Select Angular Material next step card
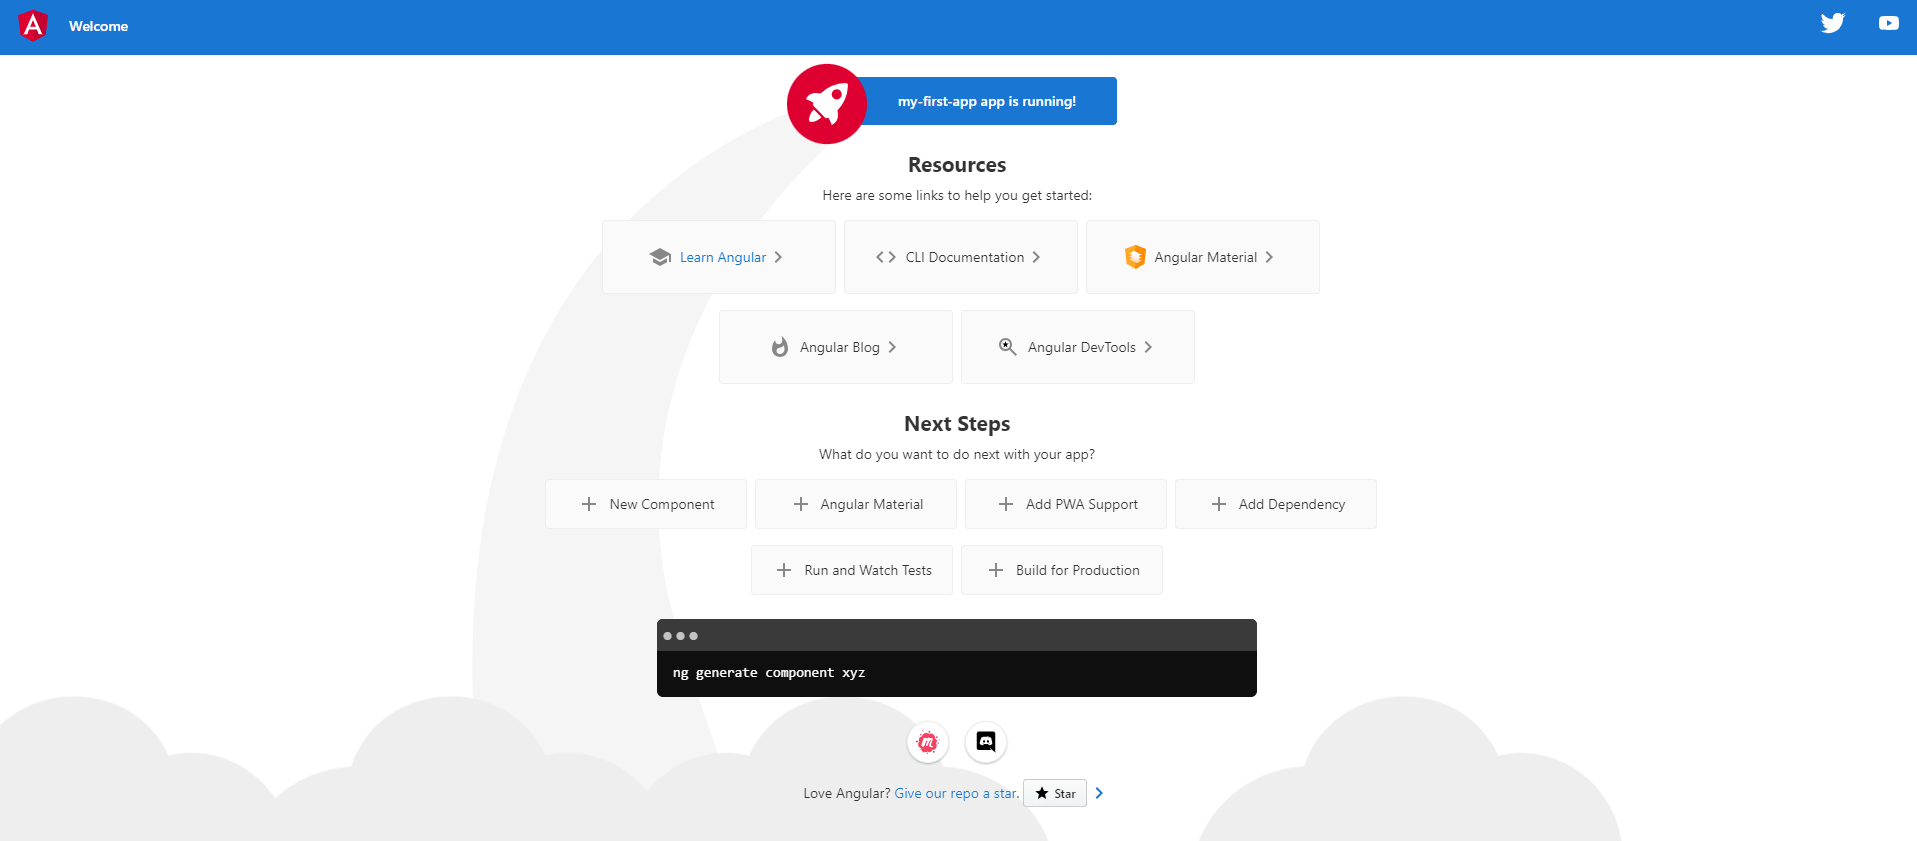The width and height of the screenshot is (1917, 841). [856, 504]
